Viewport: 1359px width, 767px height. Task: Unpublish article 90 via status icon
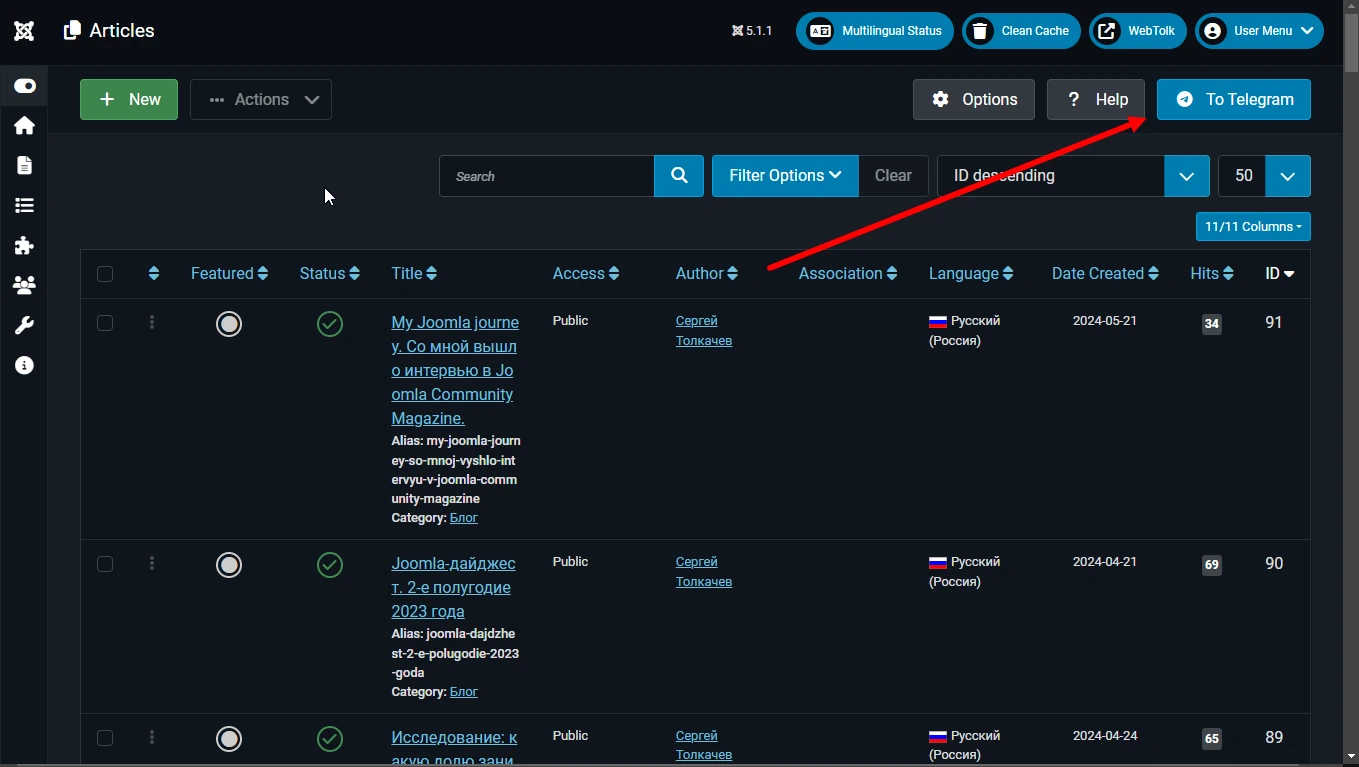(330, 565)
